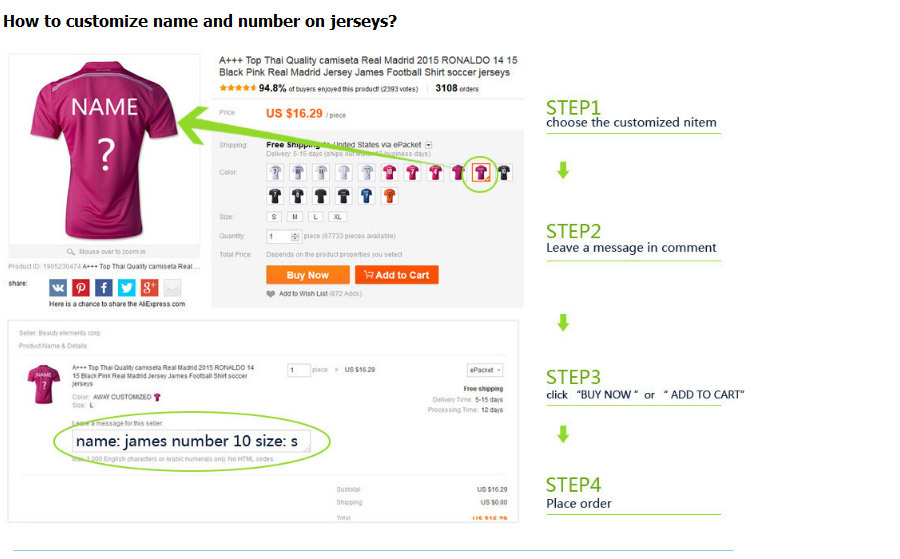
Task: Select the blue jersey color swatch
Action: point(367,196)
